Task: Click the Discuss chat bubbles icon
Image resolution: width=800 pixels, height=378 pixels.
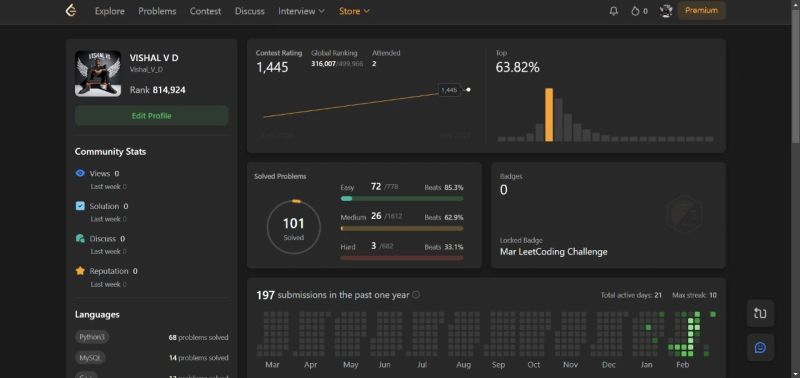Action: click(x=80, y=239)
